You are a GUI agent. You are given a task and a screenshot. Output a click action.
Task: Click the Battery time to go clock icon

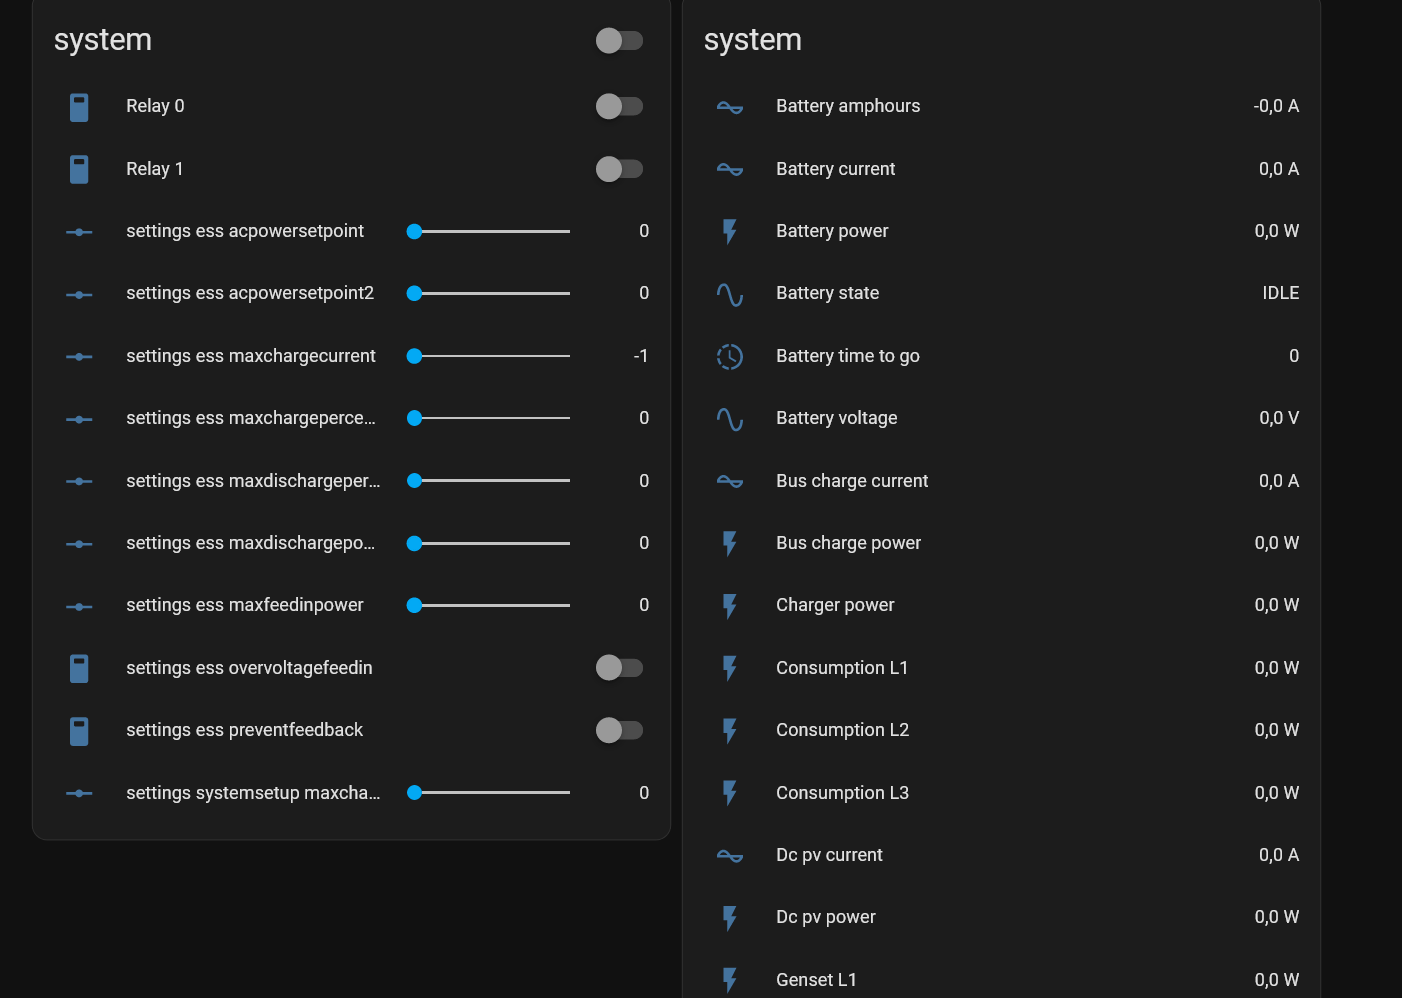(730, 357)
